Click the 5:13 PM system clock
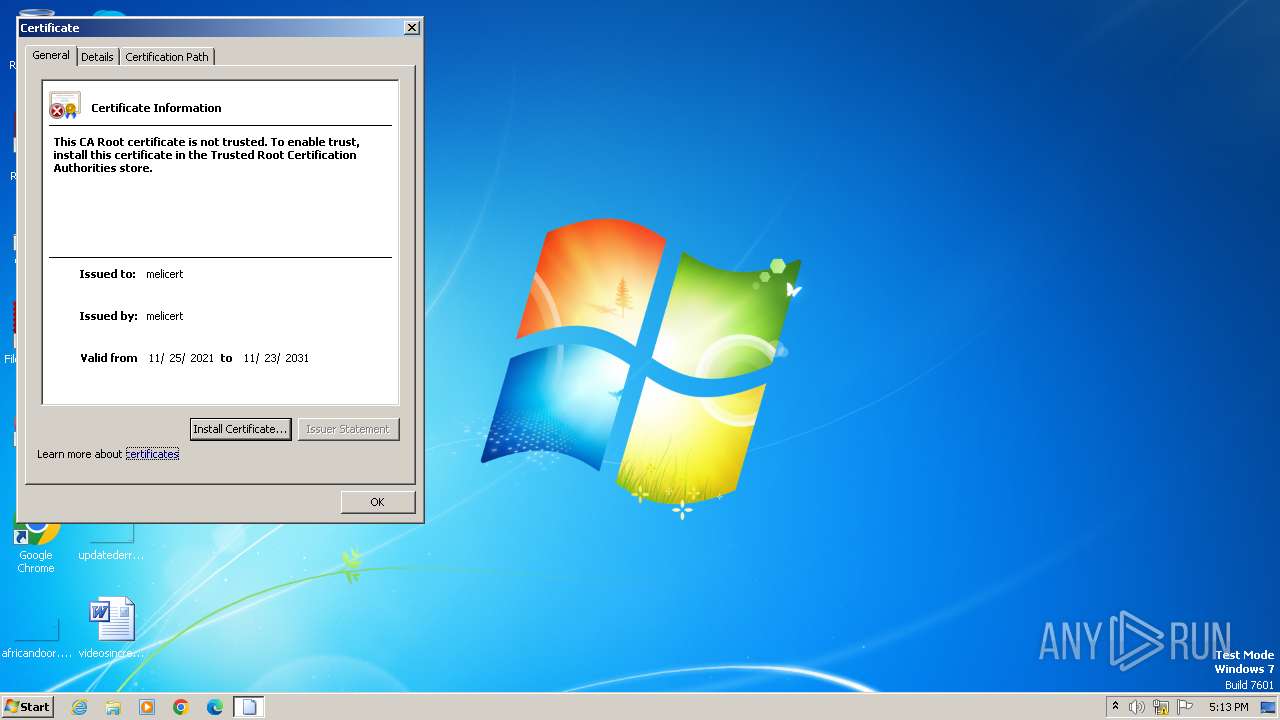1280x720 pixels. [x=1228, y=707]
